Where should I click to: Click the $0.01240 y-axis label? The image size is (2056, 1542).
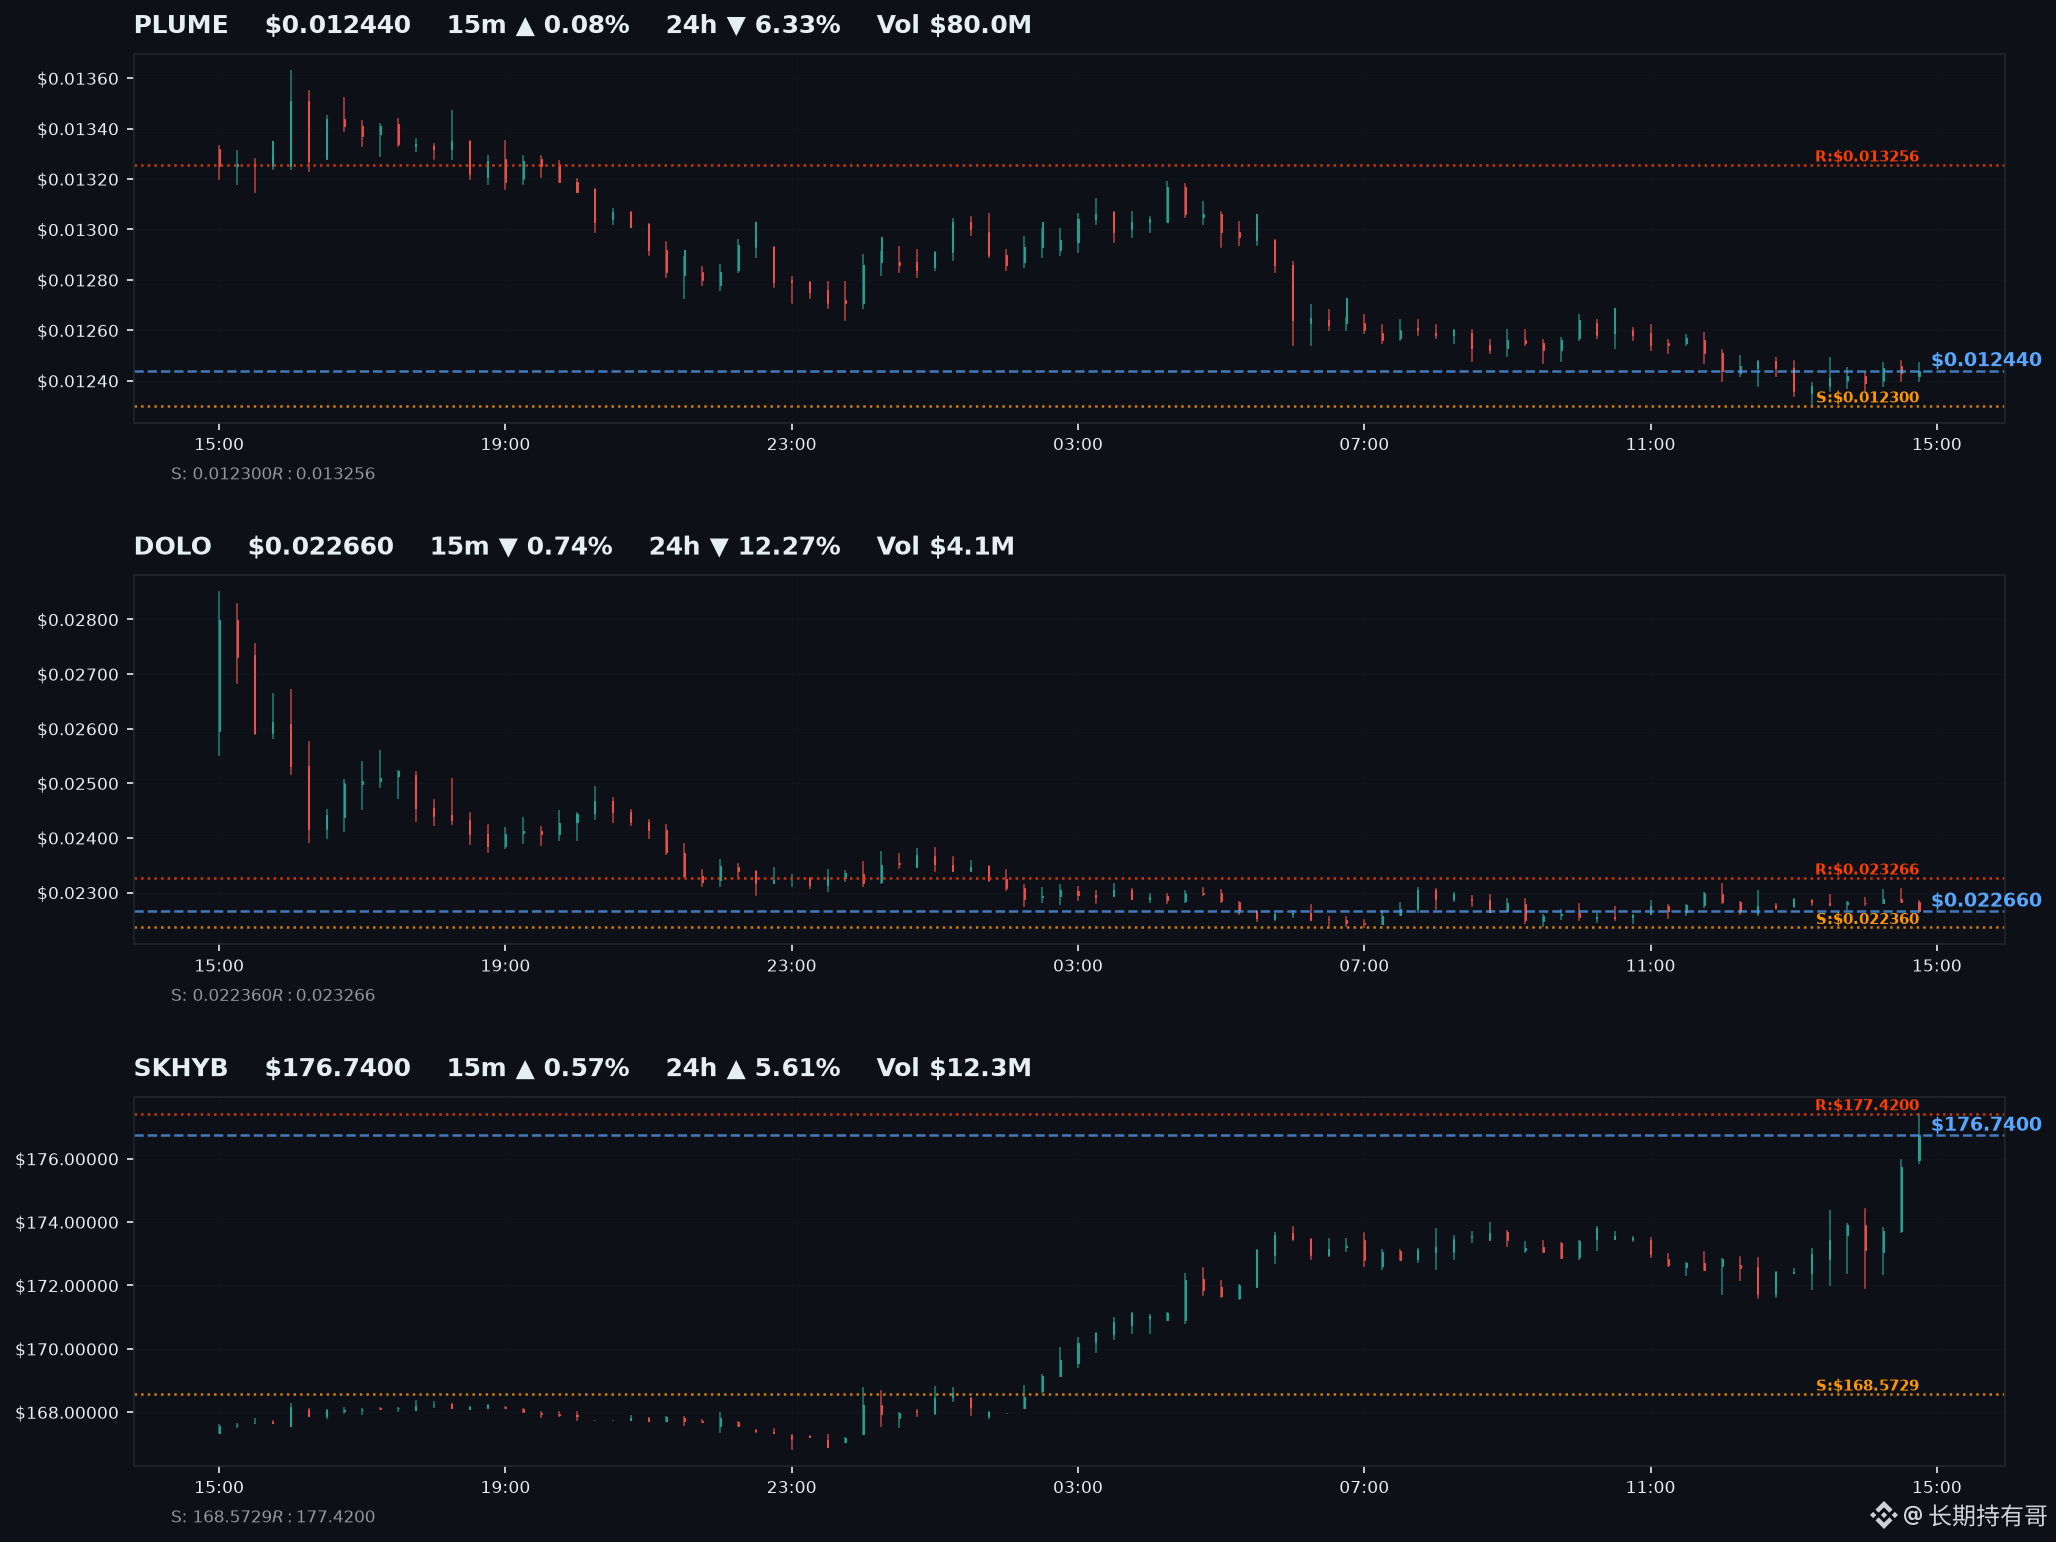[x=78, y=381]
